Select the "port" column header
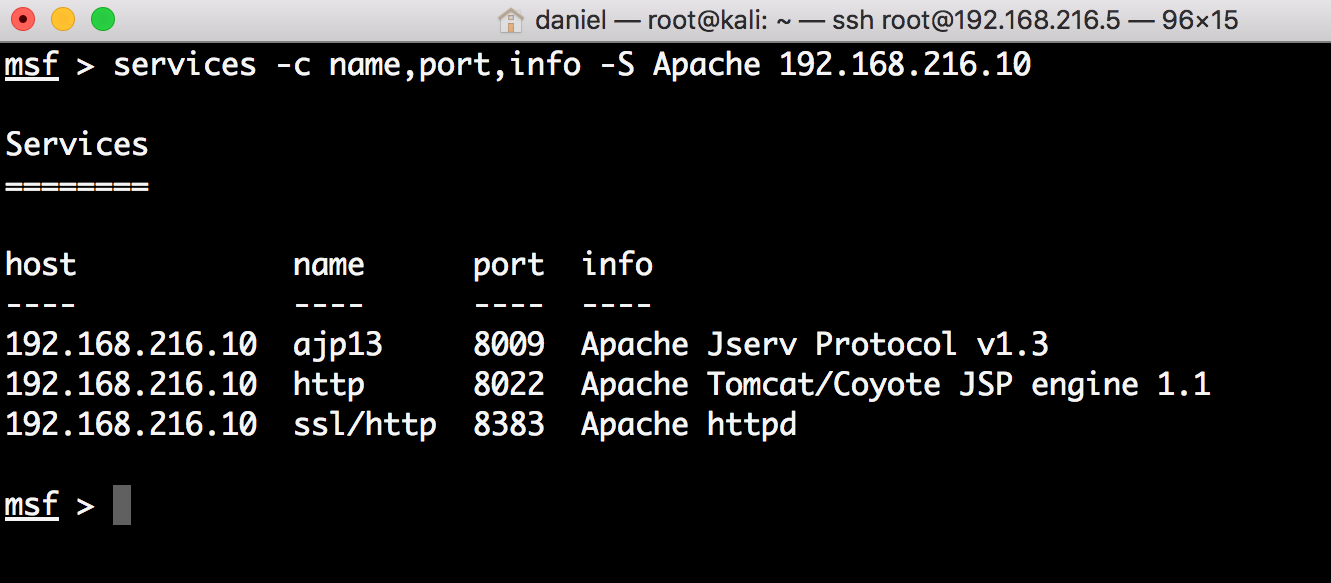This screenshot has height=583, width=1331. [x=508, y=265]
